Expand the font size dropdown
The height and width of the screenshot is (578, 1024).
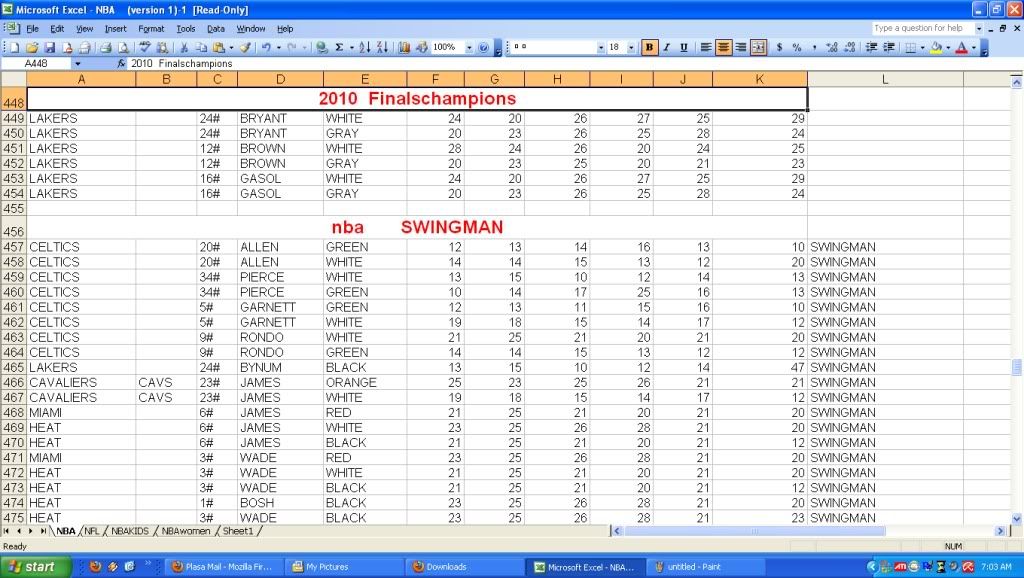631,48
